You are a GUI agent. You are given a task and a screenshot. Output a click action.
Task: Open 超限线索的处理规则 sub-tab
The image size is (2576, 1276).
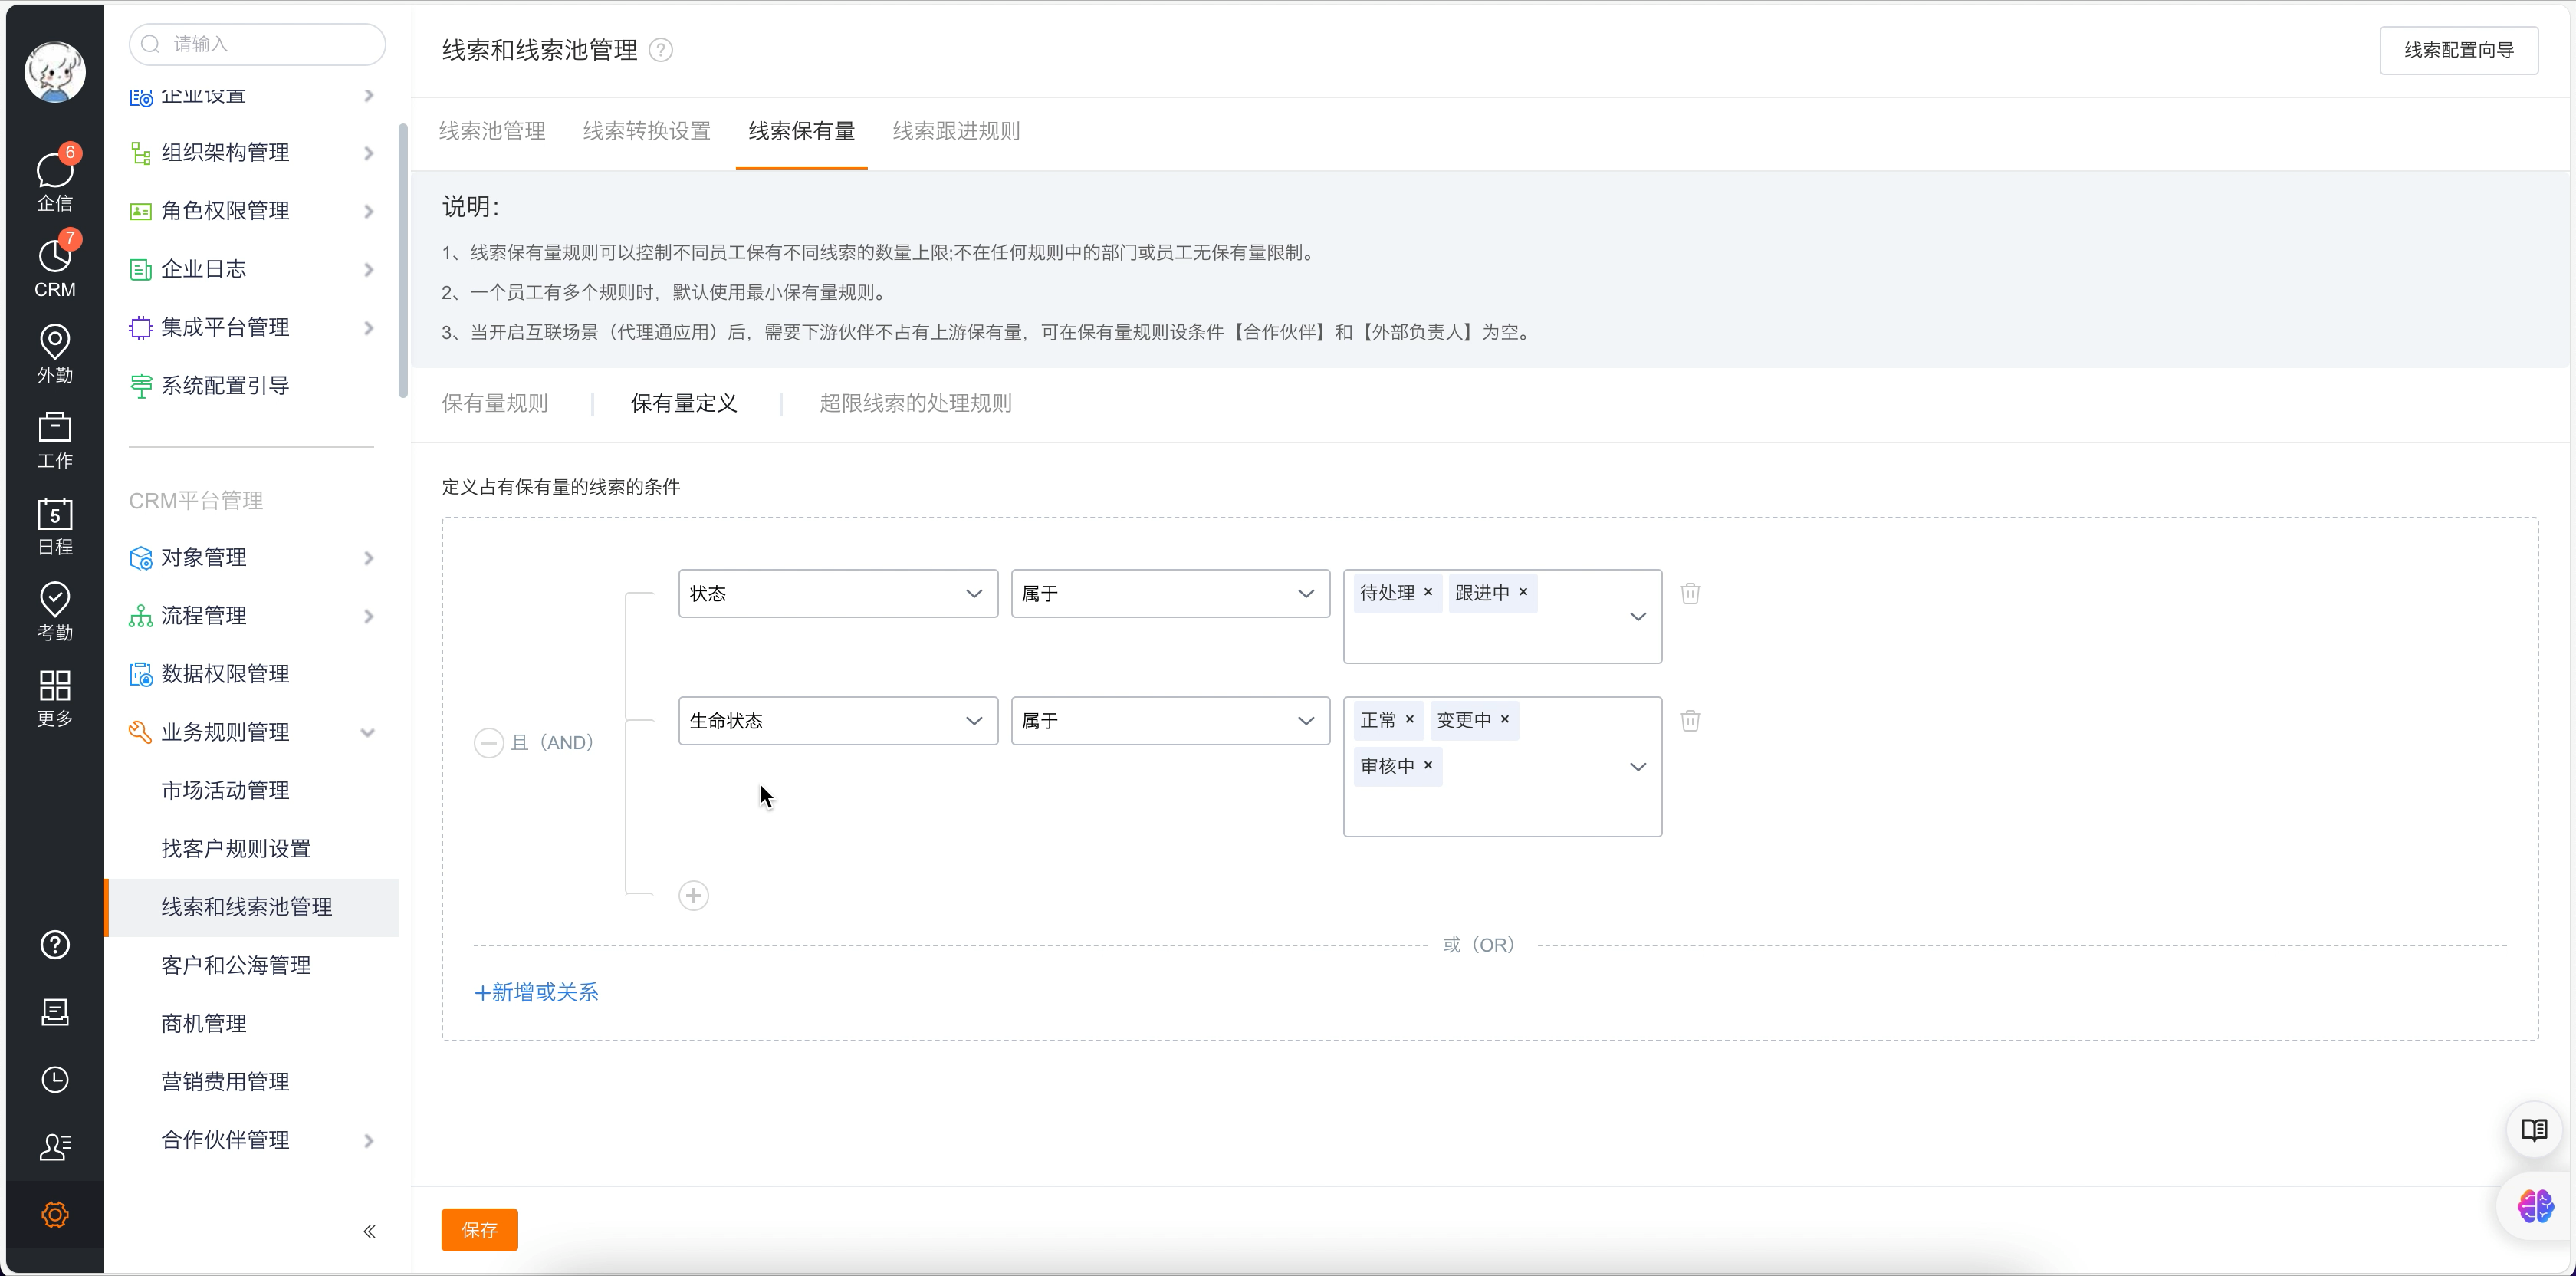pos(915,403)
